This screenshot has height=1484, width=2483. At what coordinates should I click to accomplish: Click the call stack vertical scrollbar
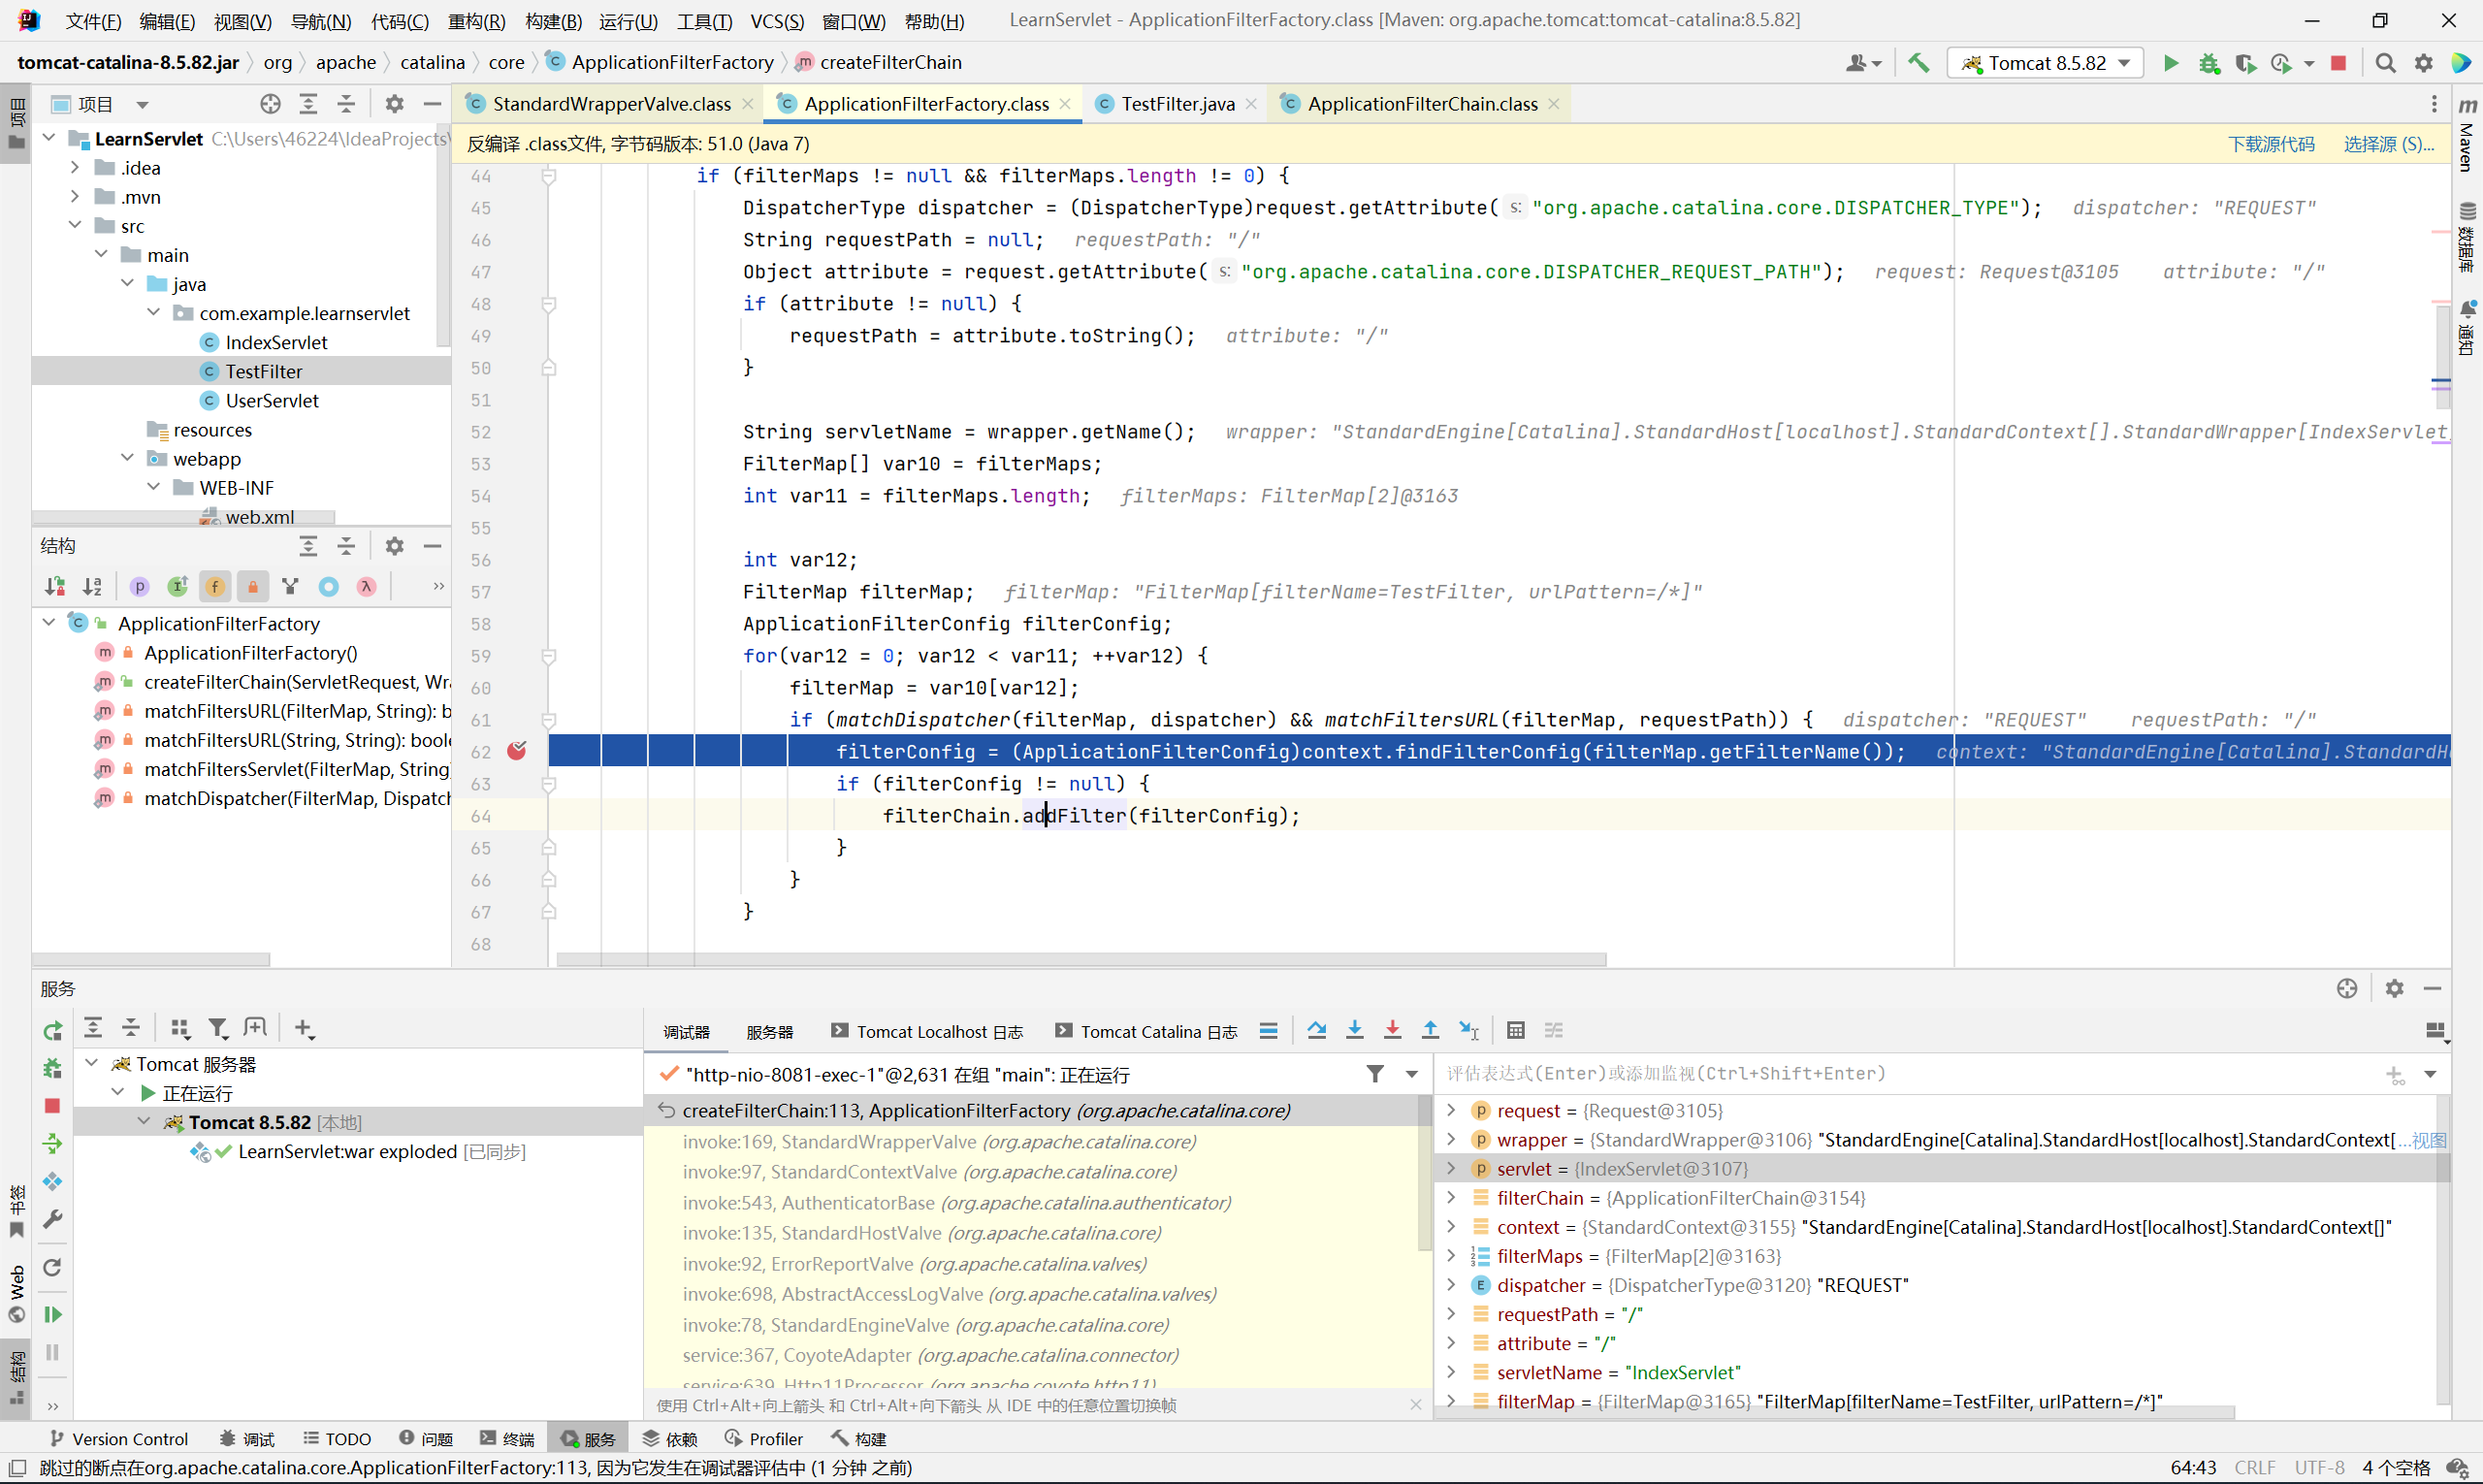1425,1172
